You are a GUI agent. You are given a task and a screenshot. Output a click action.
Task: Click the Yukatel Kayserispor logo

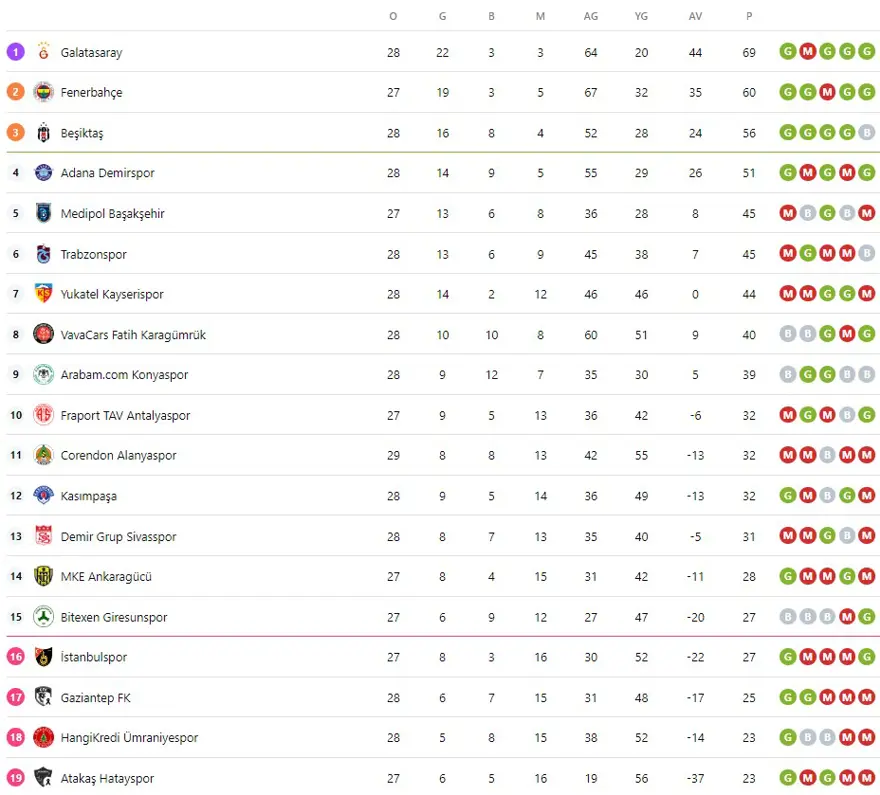[x=43, y=294]
